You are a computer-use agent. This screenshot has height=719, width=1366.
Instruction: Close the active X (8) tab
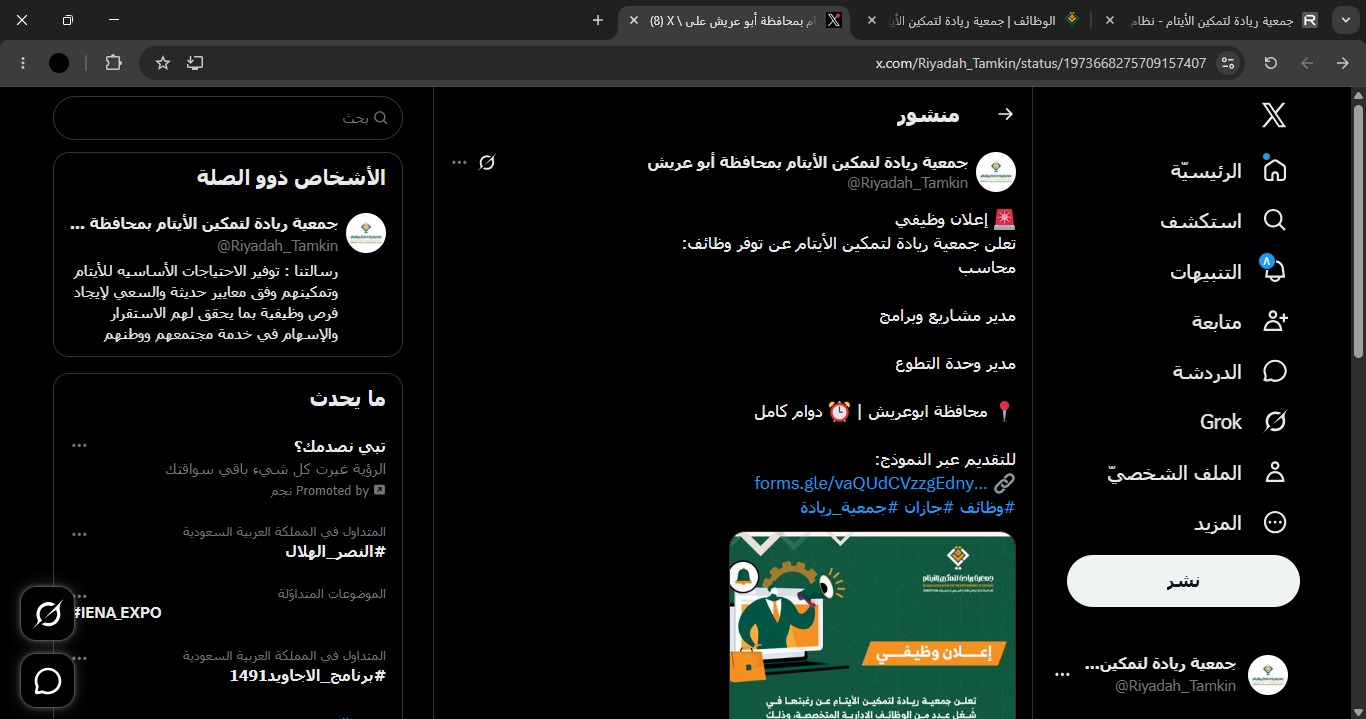633,20
